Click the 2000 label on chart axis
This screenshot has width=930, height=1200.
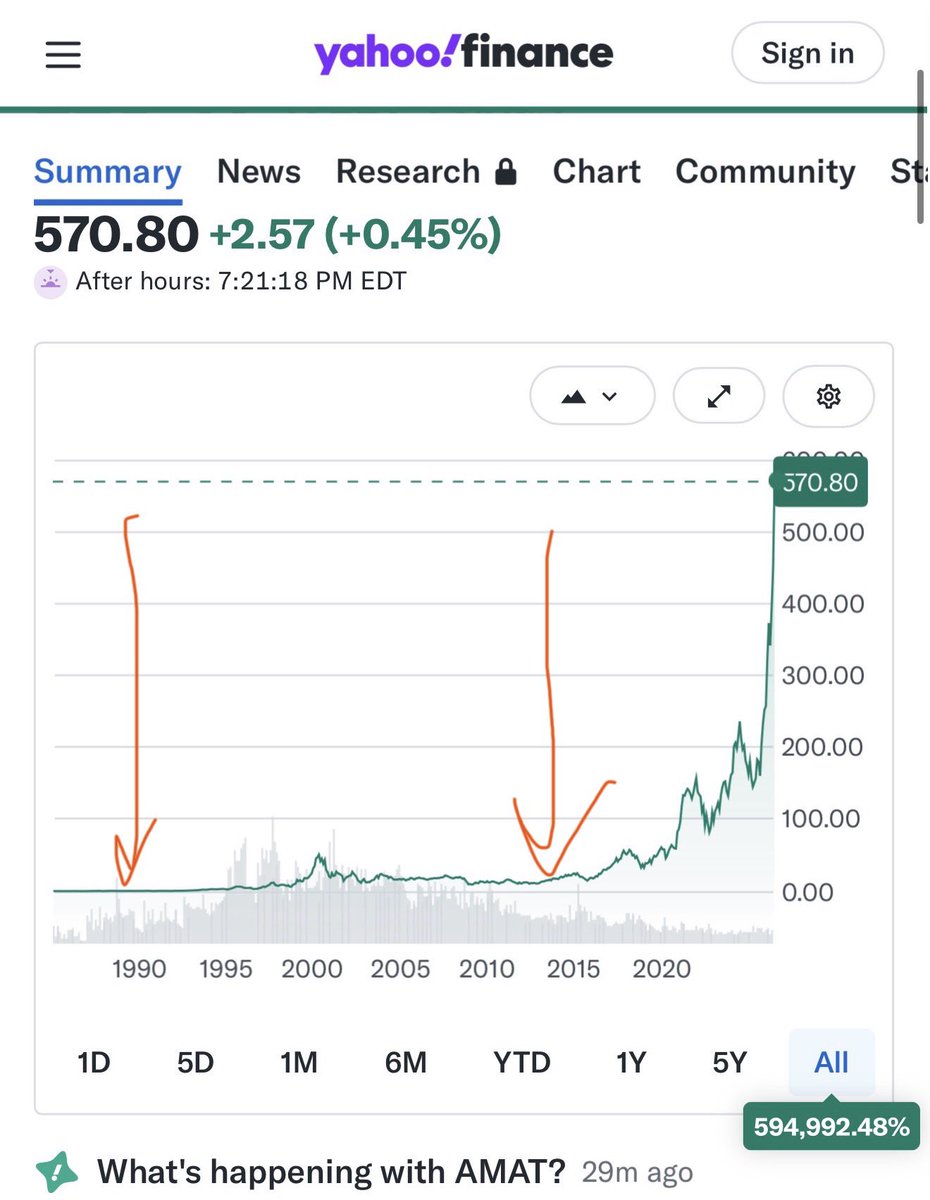pos(313,969)
